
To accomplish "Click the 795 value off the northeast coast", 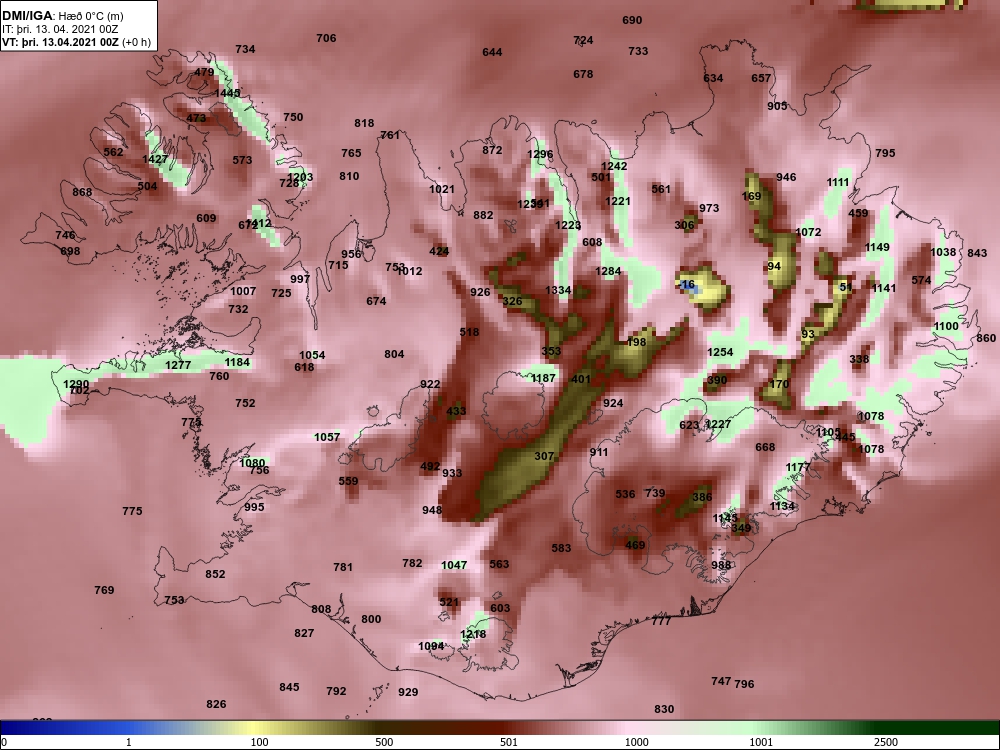I will point(885,153).
